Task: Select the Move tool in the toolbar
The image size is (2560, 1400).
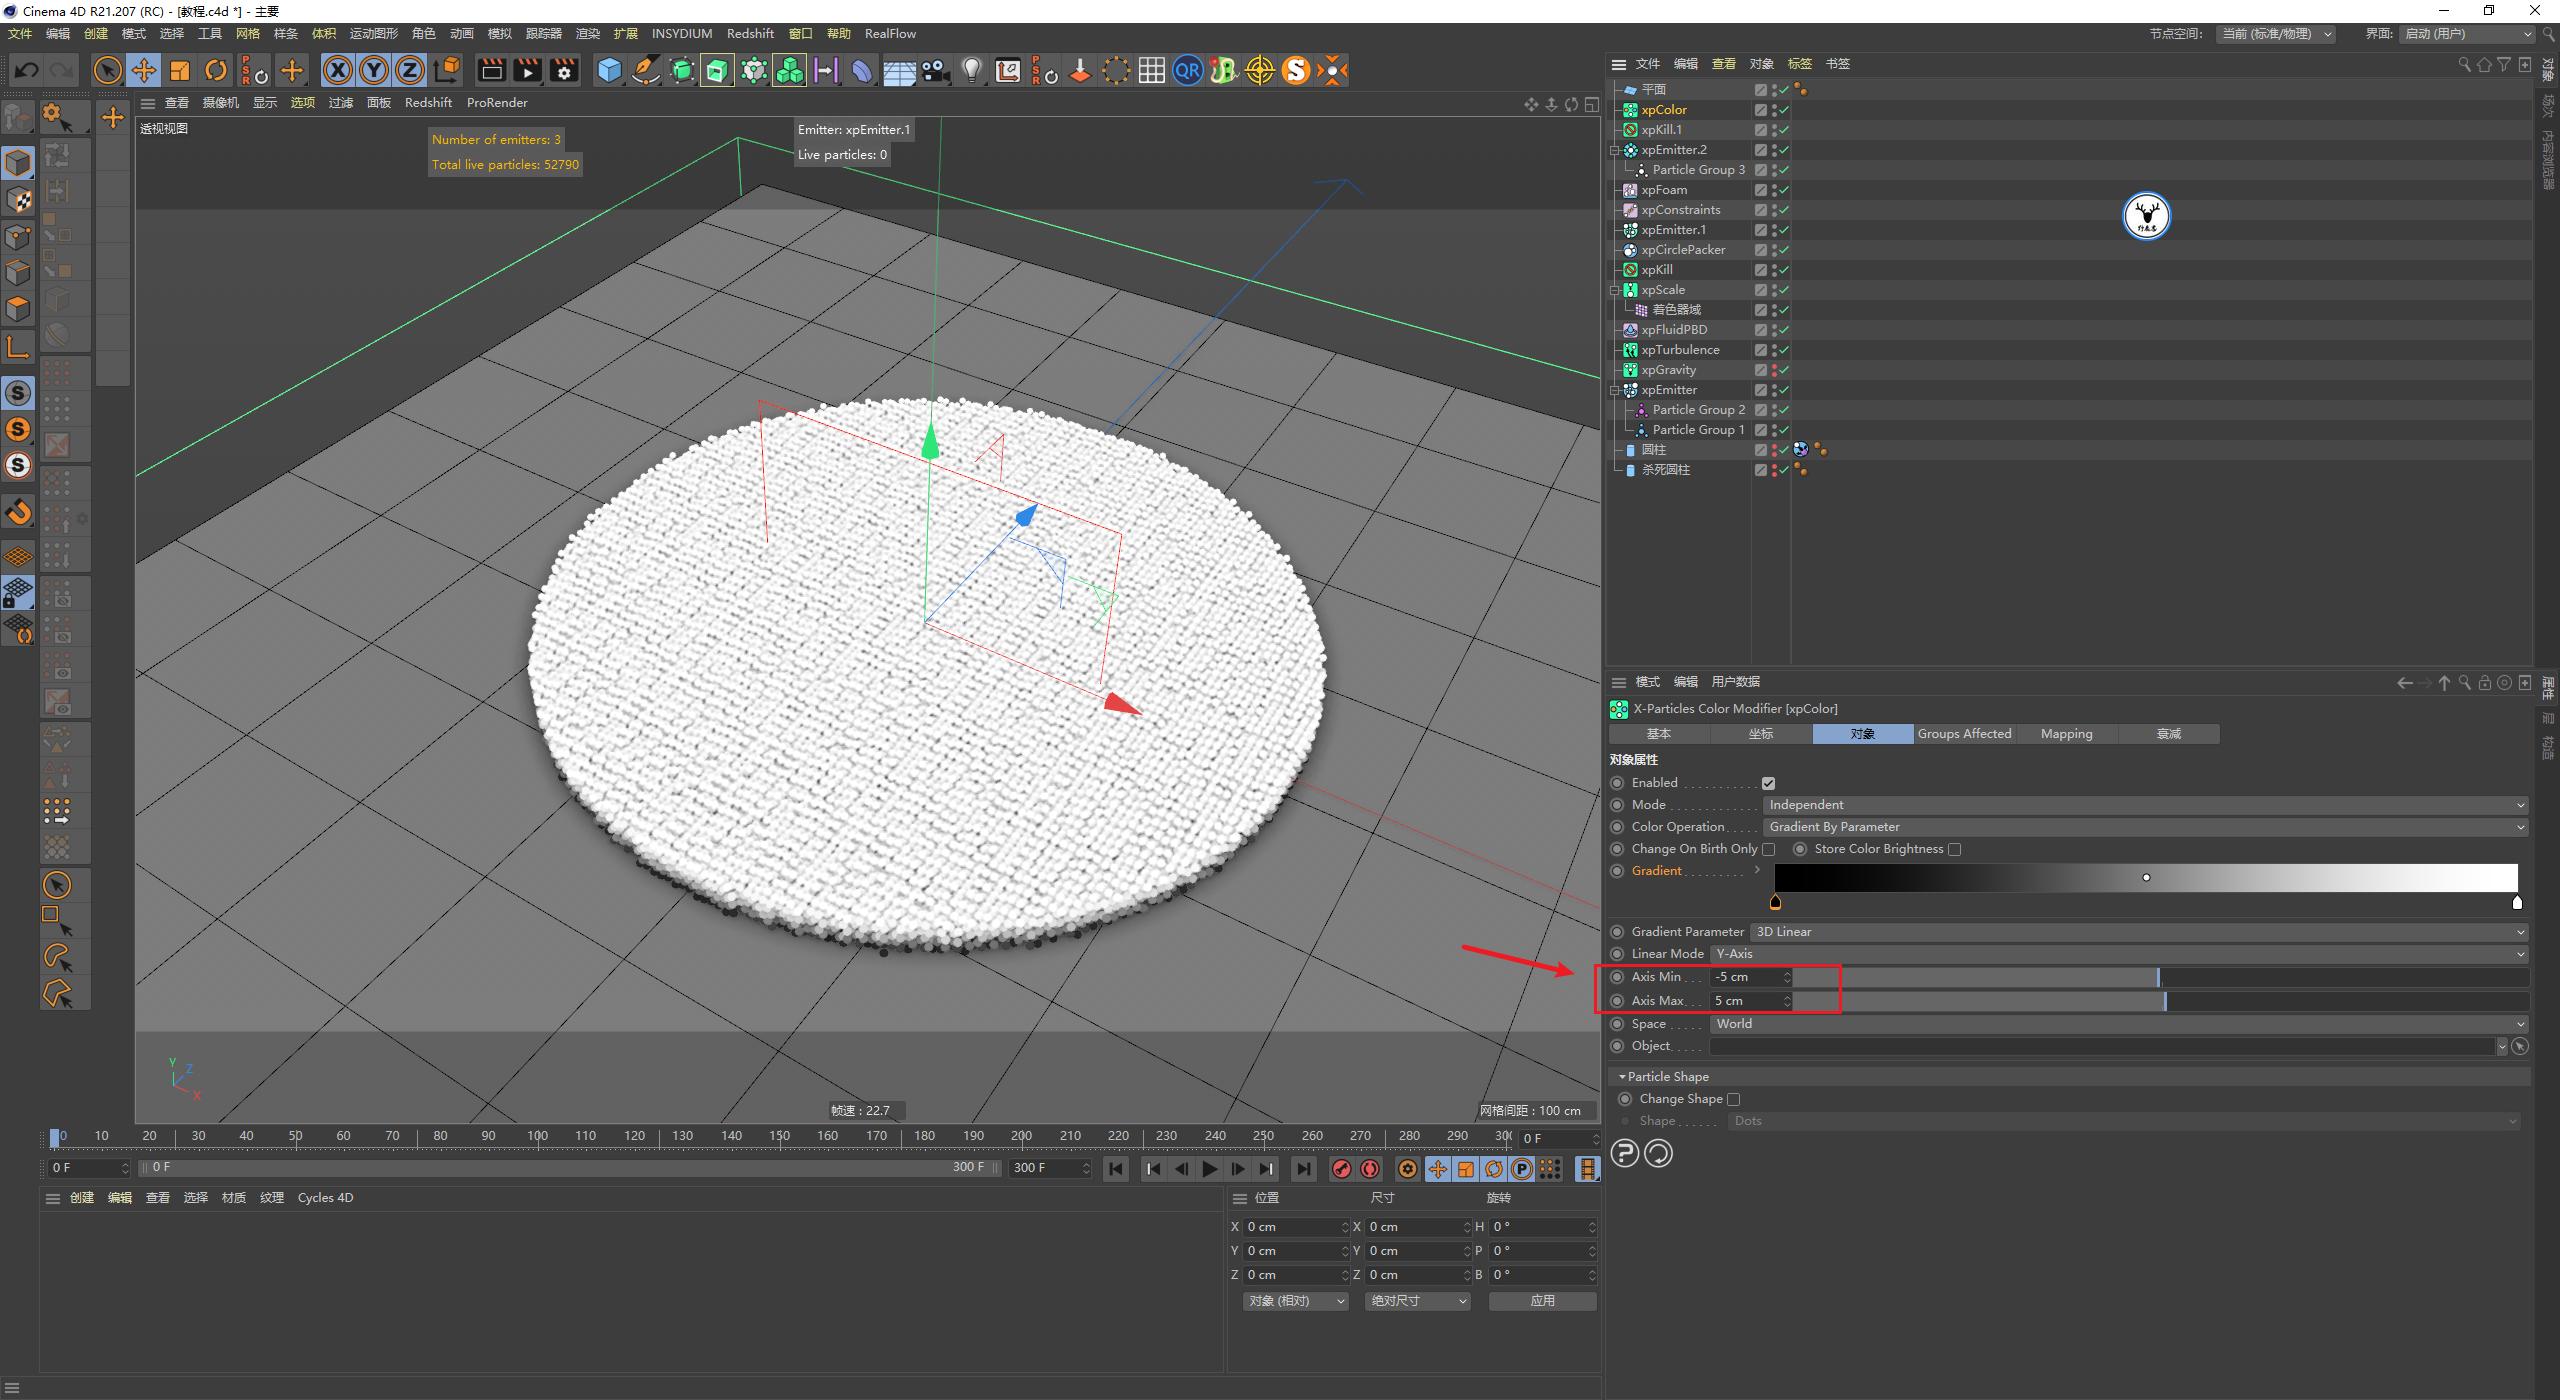Action: (x=144, y=70)
